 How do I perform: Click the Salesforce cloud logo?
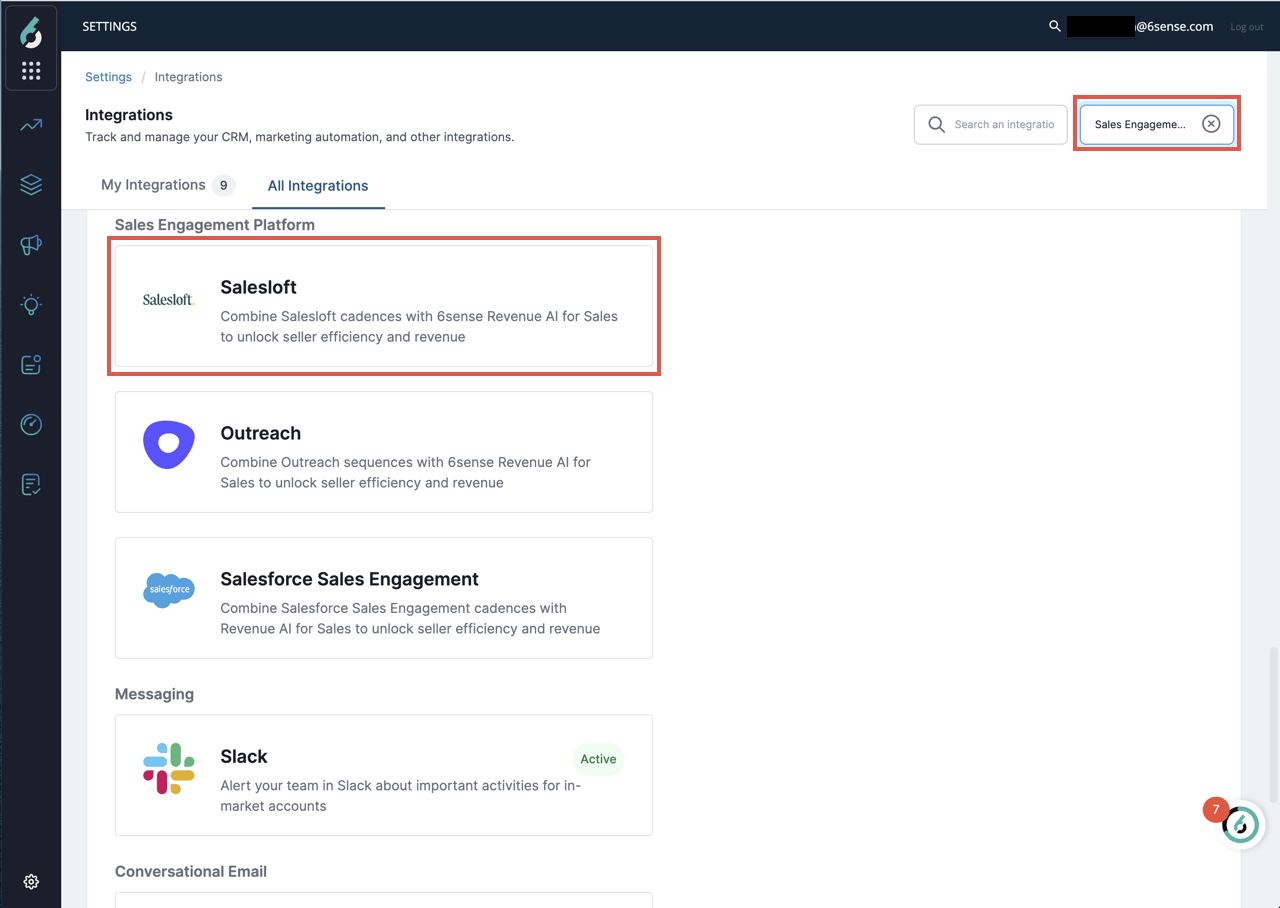(168, 590)
